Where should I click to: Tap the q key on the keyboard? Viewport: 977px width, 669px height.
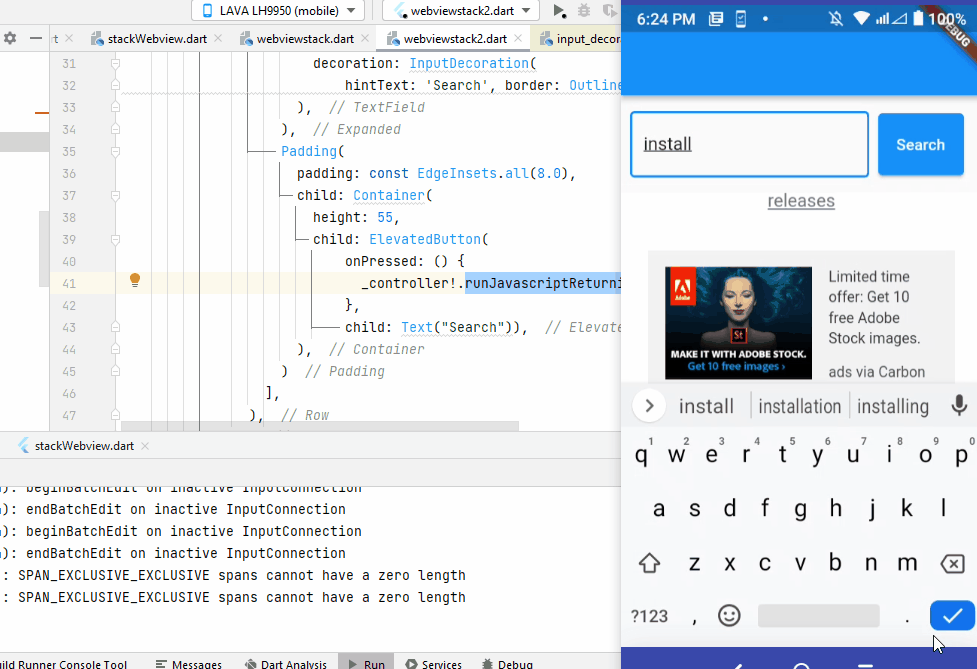point(642,455)
